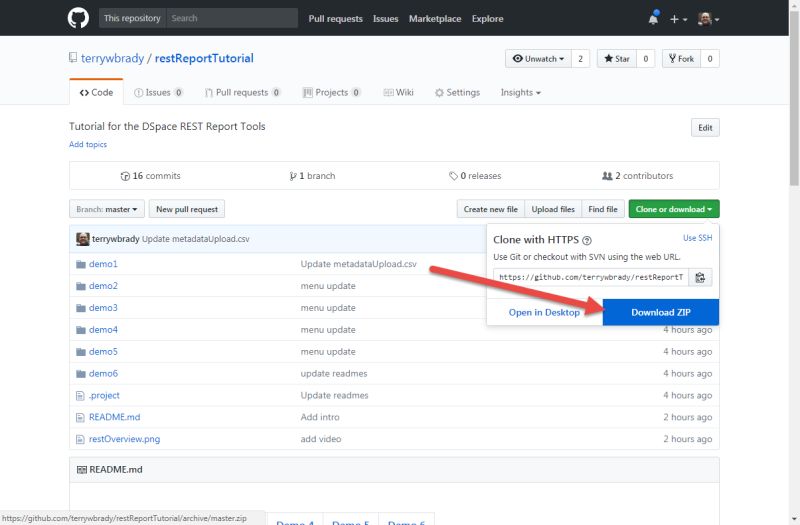Open Marketplace in top navigation
This screenshot has height=525, width=800.
(x=435, y=19)
